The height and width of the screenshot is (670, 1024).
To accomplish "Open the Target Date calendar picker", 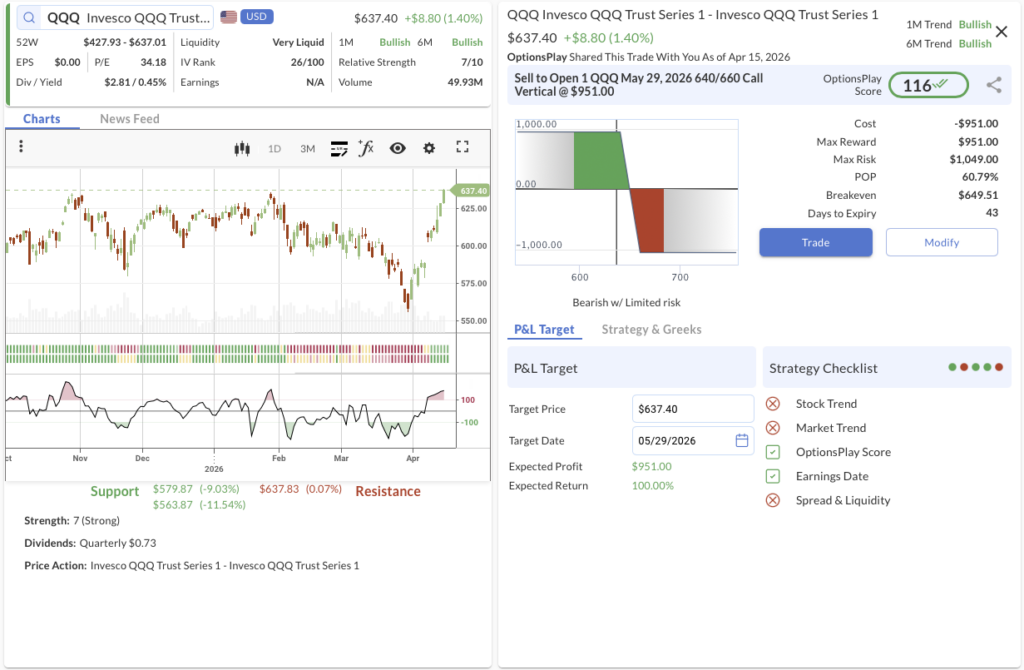I will [742, 440].
